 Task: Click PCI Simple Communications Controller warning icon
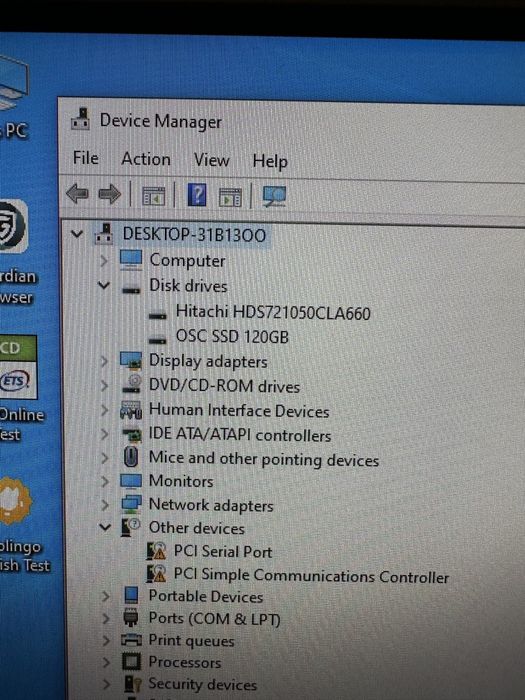[156, 573]
